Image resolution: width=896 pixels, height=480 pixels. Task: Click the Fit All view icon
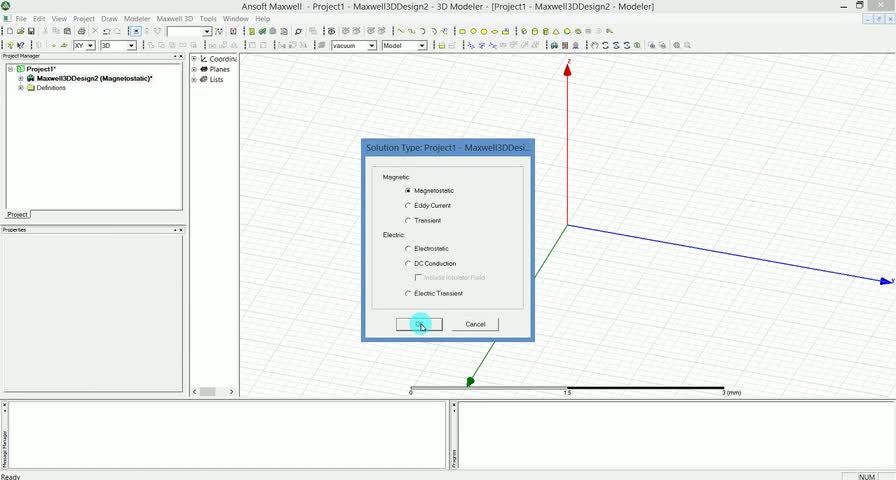pyautogui.click(x=677, y=45)
